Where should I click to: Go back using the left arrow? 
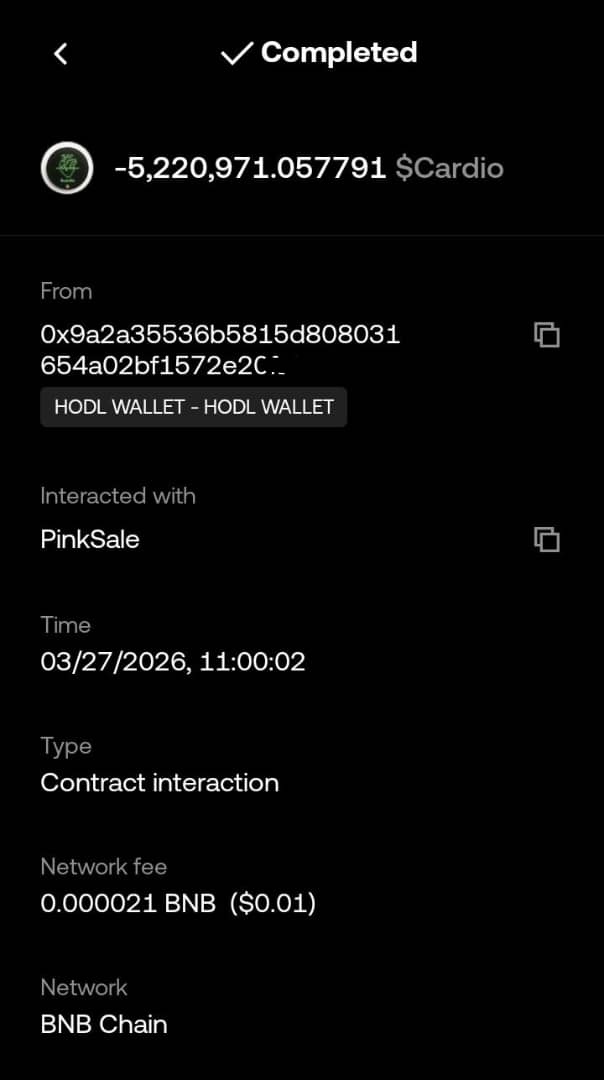(61, 54)
